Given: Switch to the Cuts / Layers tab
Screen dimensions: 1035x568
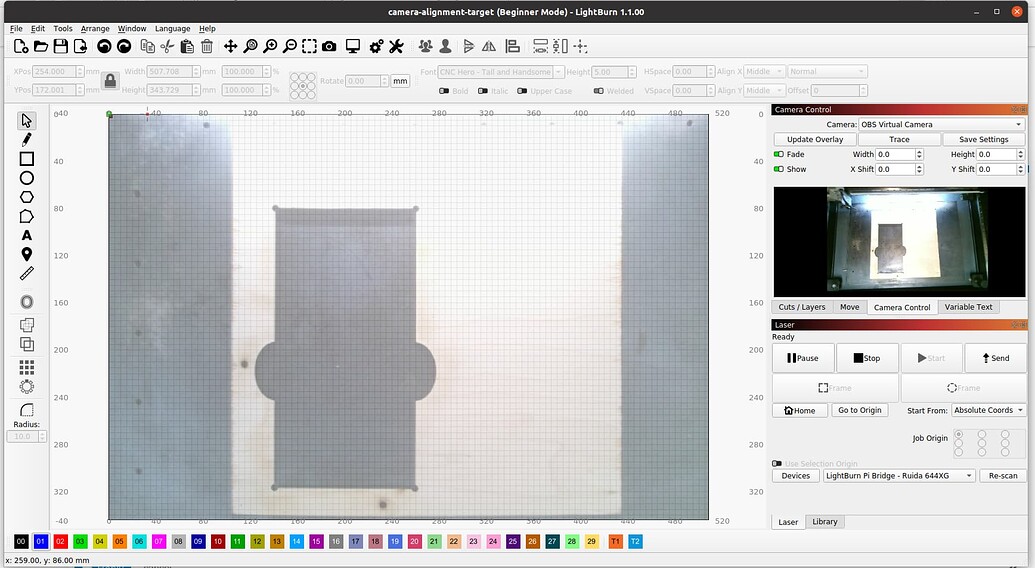Looking at the screenshot, I should 801,307.
